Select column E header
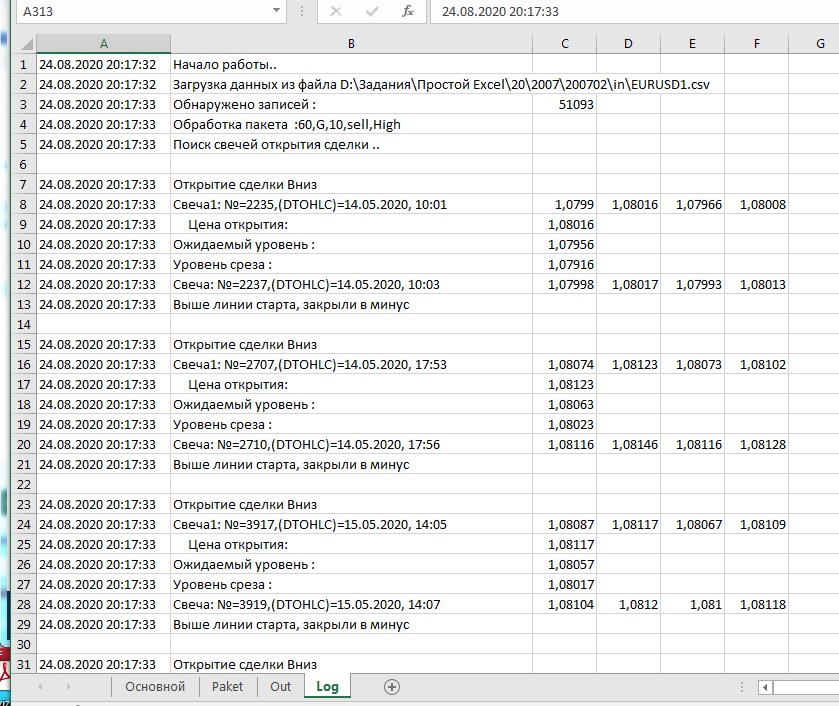 point(692,44)
